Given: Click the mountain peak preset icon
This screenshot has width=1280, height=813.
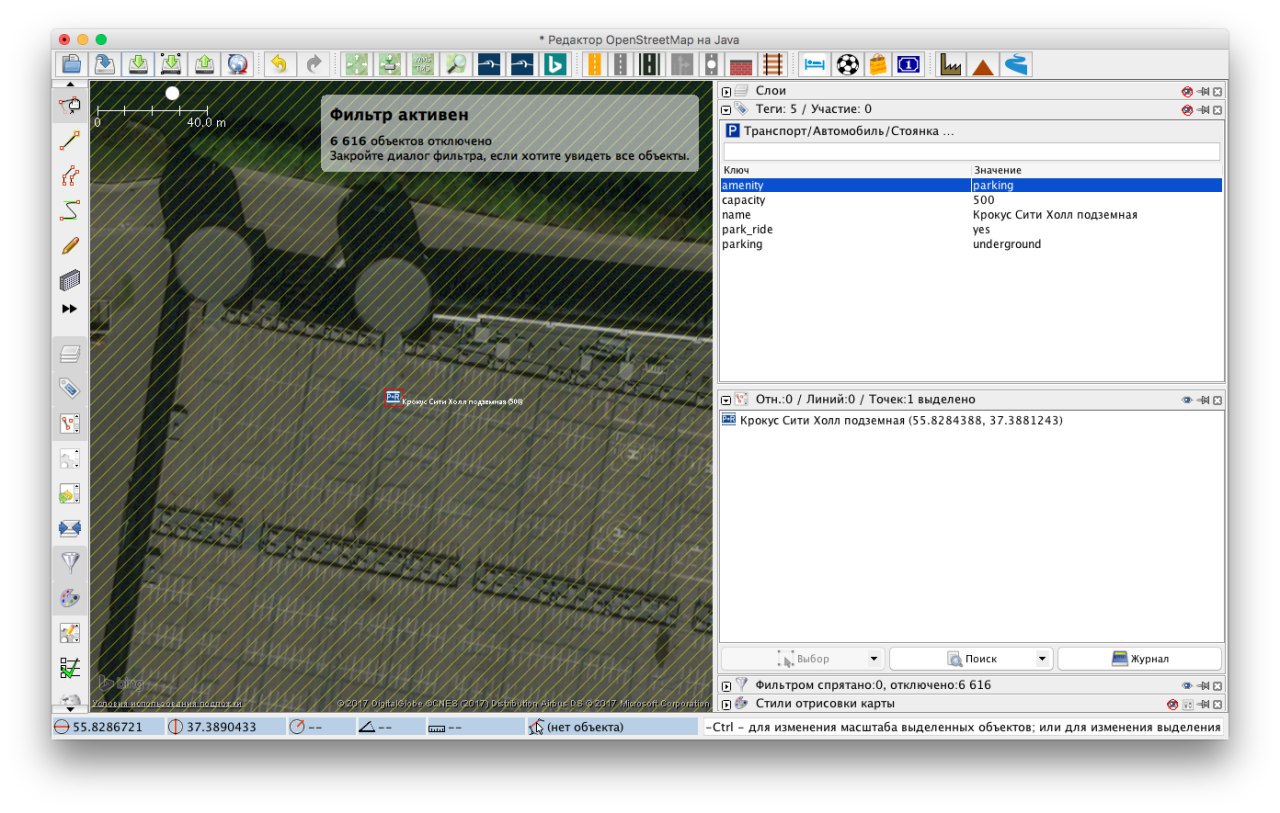Looking at the screenshot, I should tap(983, 65).
